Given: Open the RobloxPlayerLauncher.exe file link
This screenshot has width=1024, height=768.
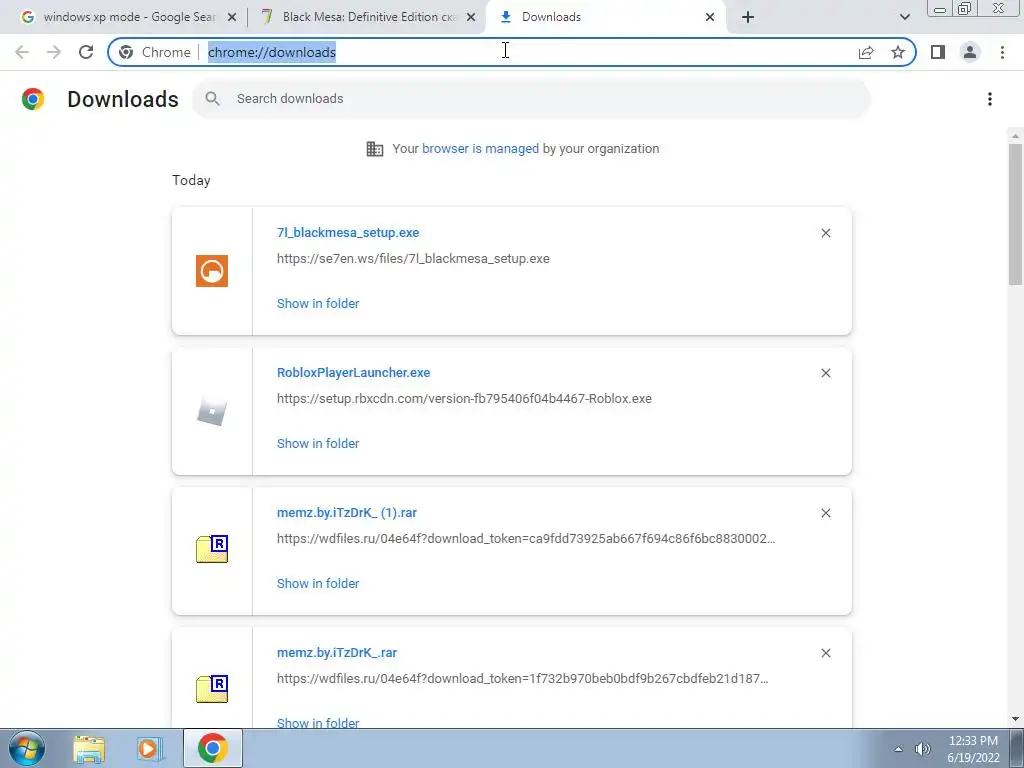Looking at the screenshot, I should tap(353, 372).
